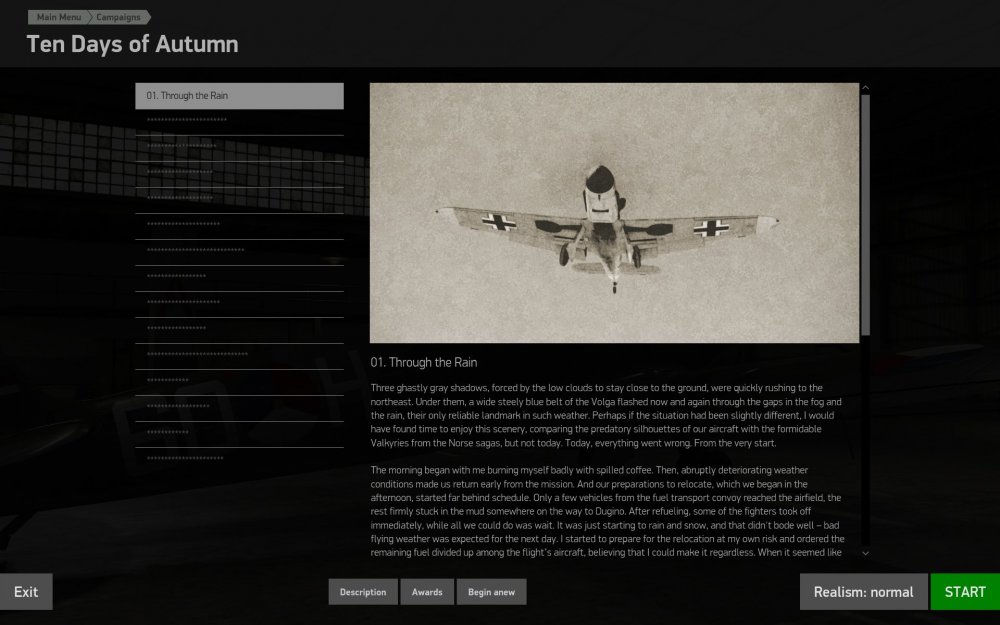
Task: Toggle the Realism: normal setting
Action: [x=864, y=592]
